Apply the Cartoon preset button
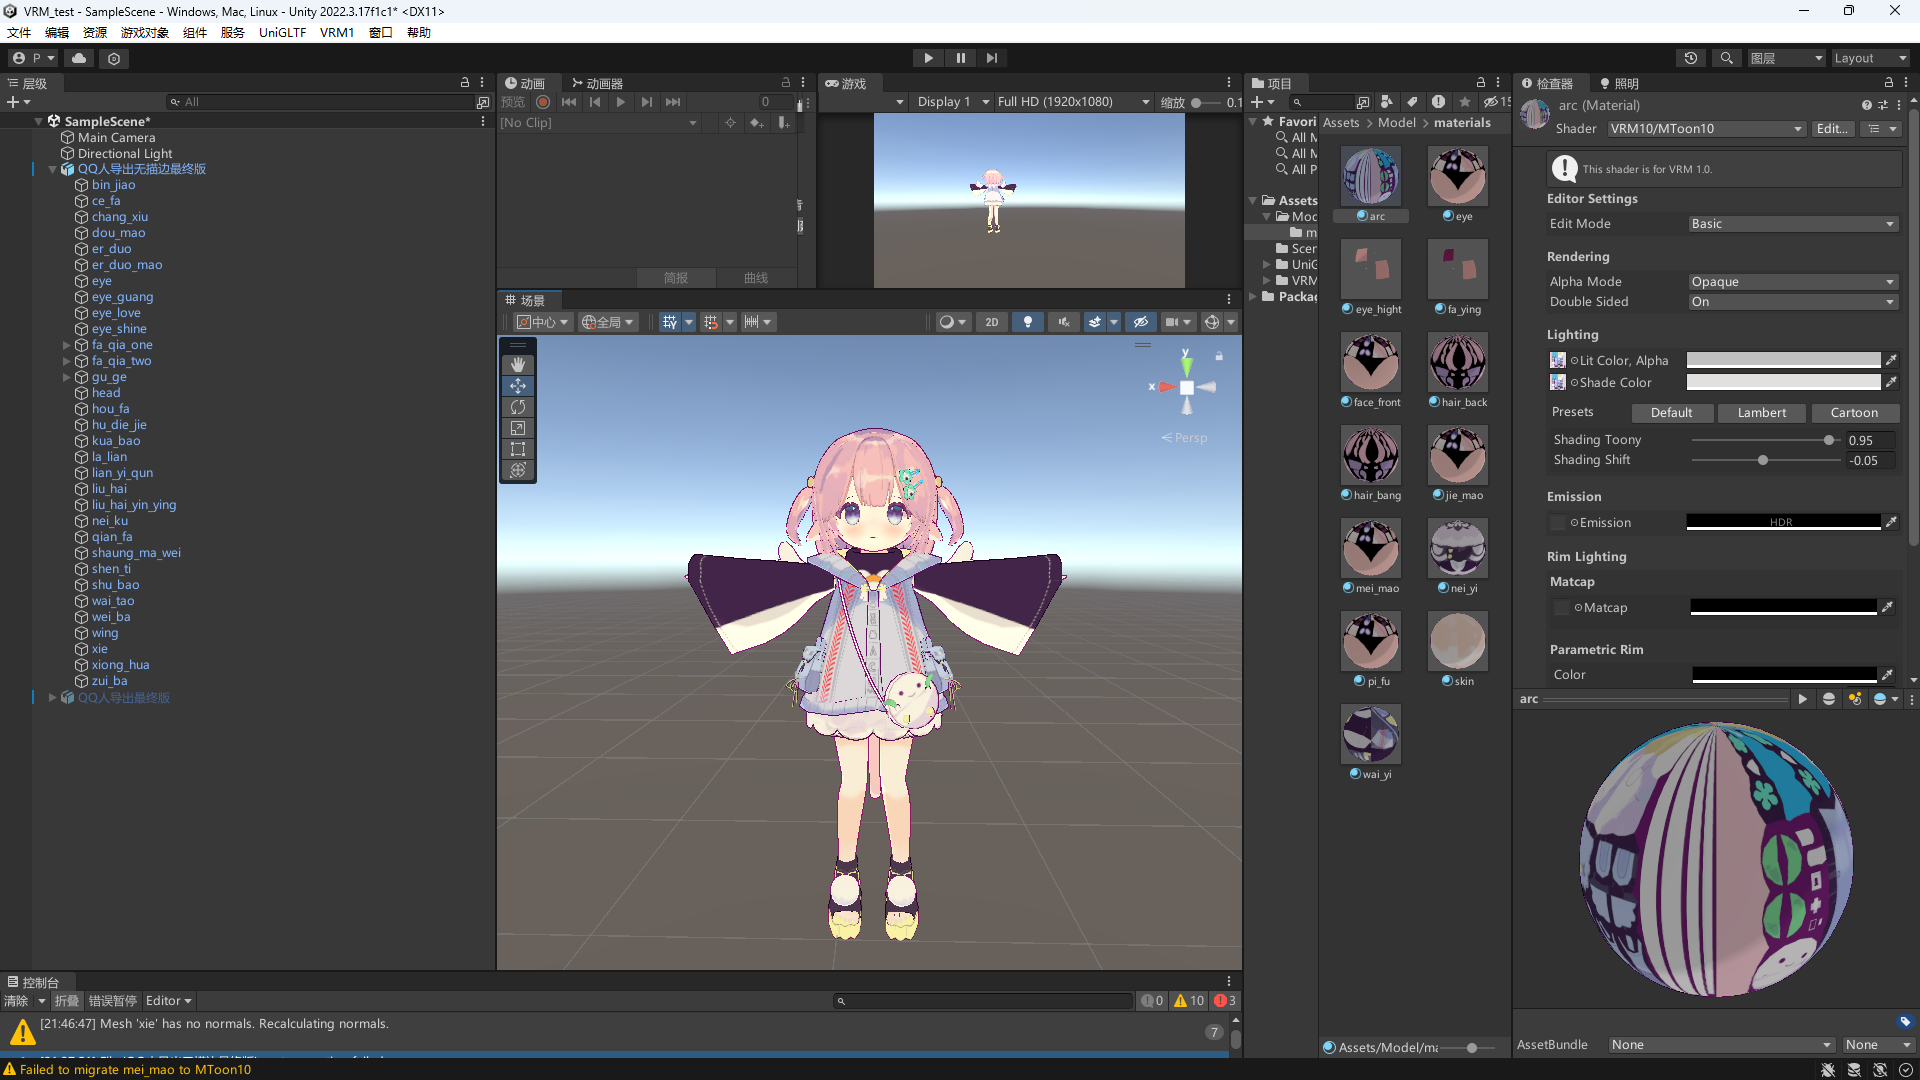 click(x=1854, y=413)
